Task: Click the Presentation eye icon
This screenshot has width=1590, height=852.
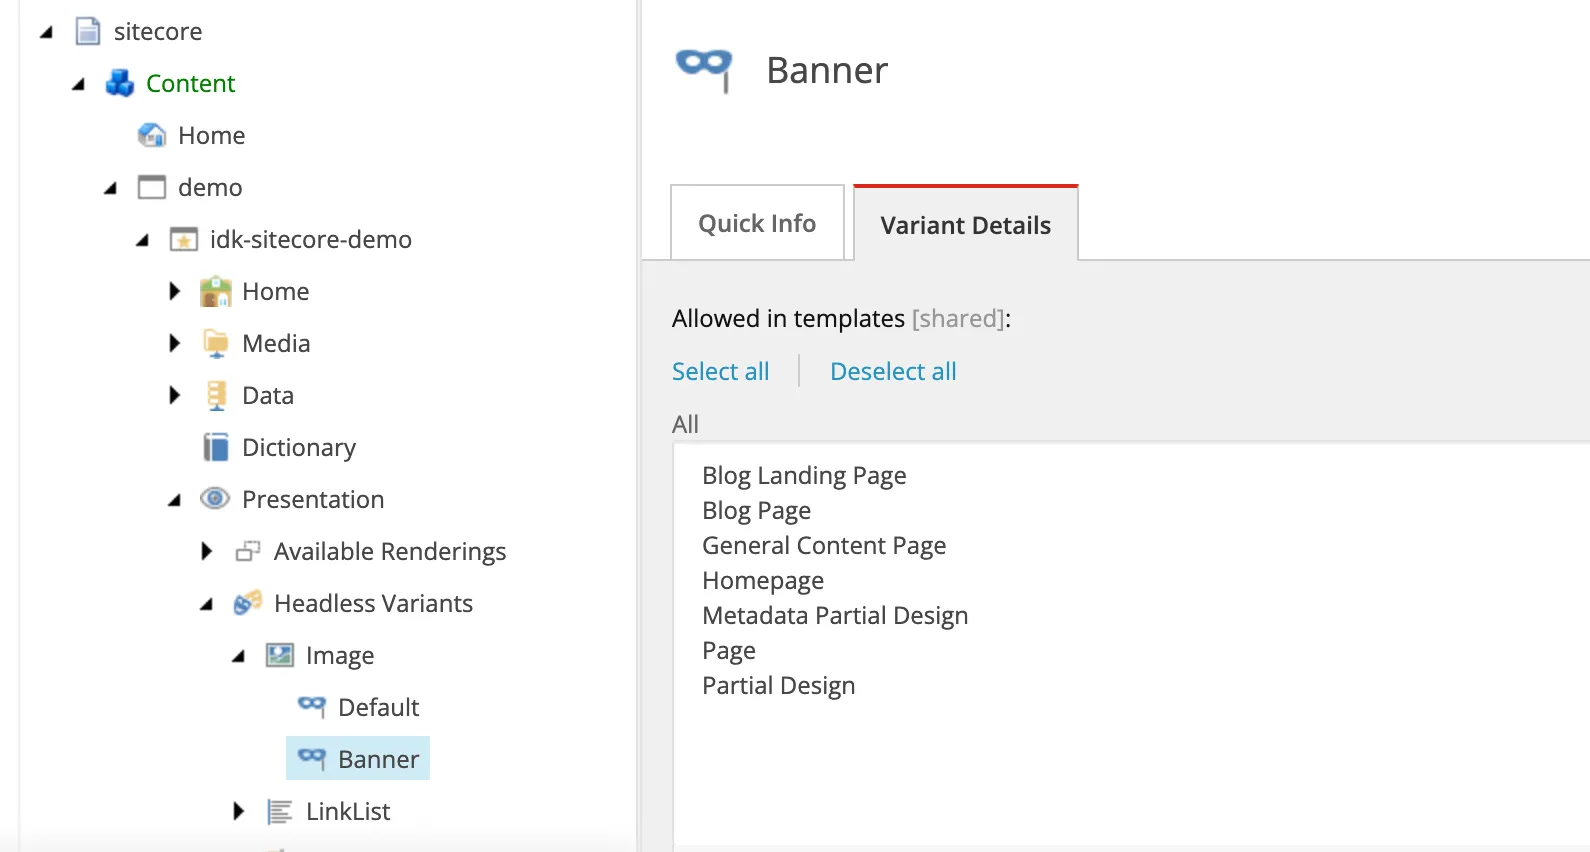Action: click(x=215, y=498)
